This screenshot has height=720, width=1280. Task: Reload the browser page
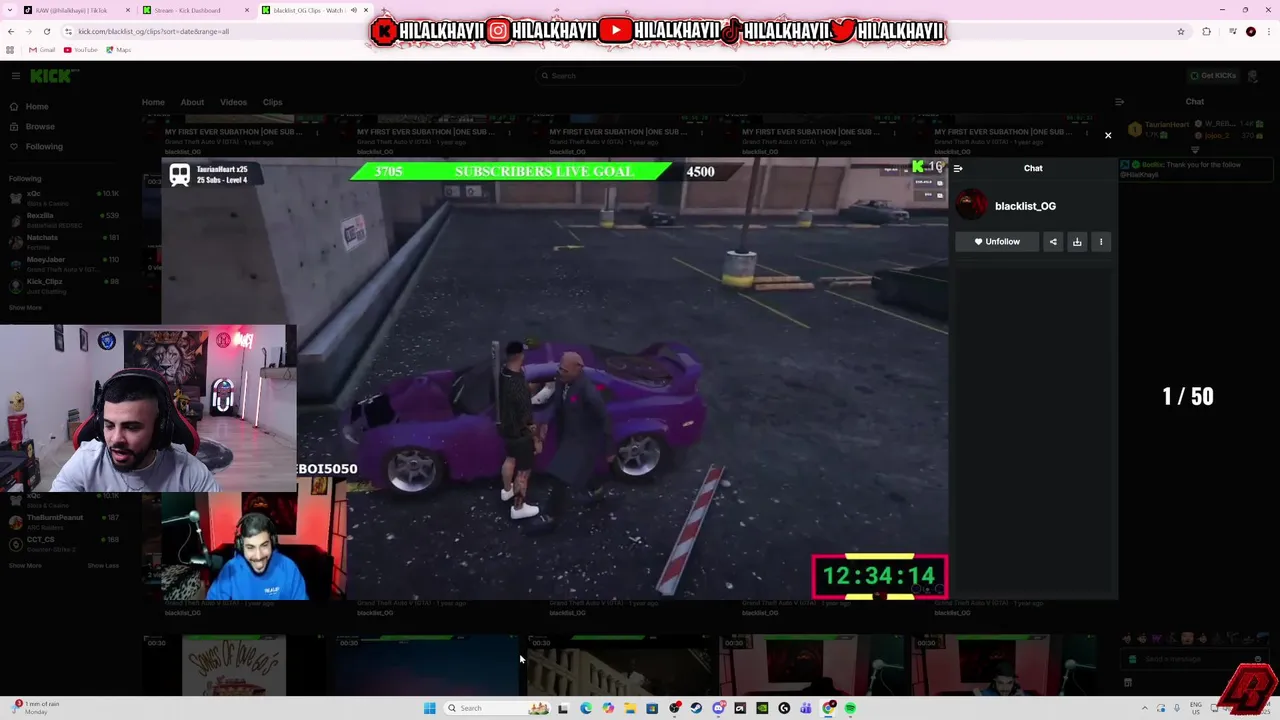coord(47,31)
